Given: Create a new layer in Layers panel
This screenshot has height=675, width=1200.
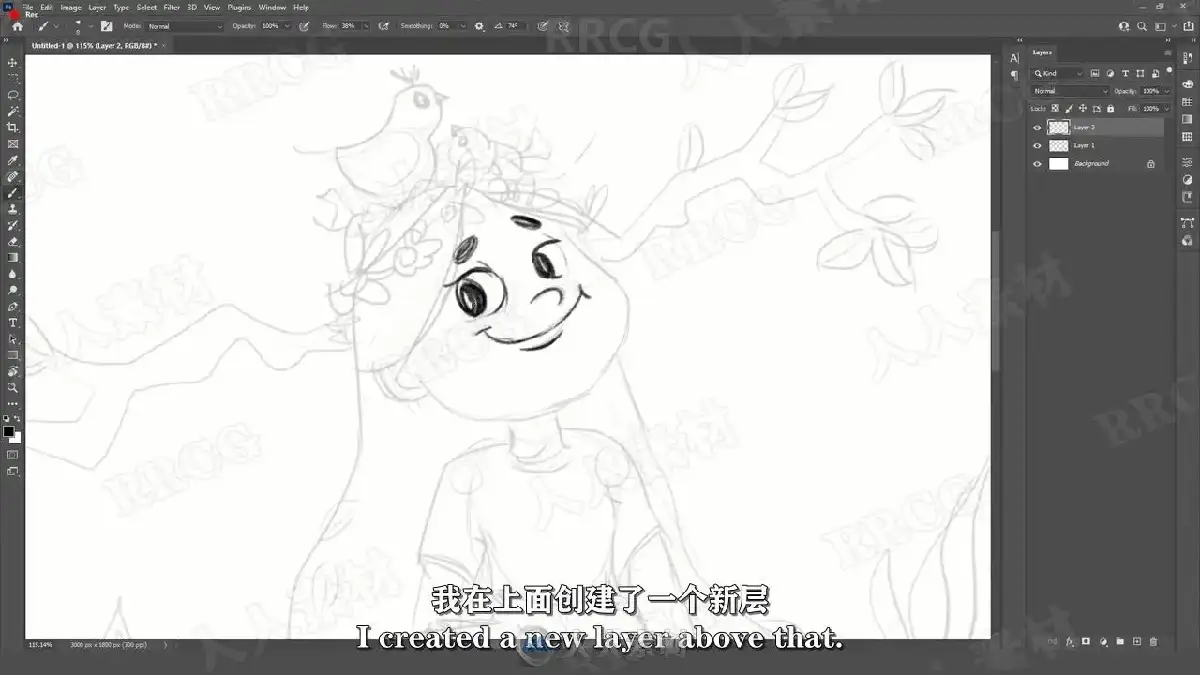Looking at the screenshot, I should coord(1137,641).
